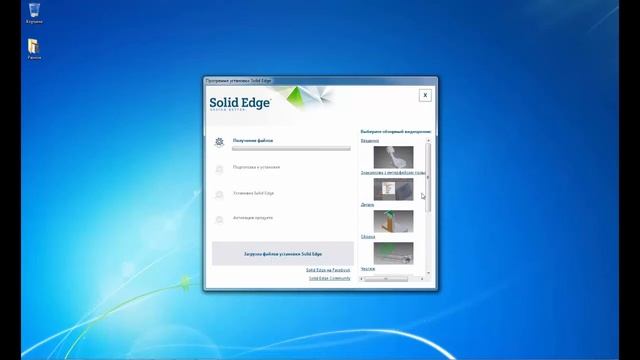640x360 pixels.
Task: Open the 'Деталь' video link
Action: tap(367, 204)
